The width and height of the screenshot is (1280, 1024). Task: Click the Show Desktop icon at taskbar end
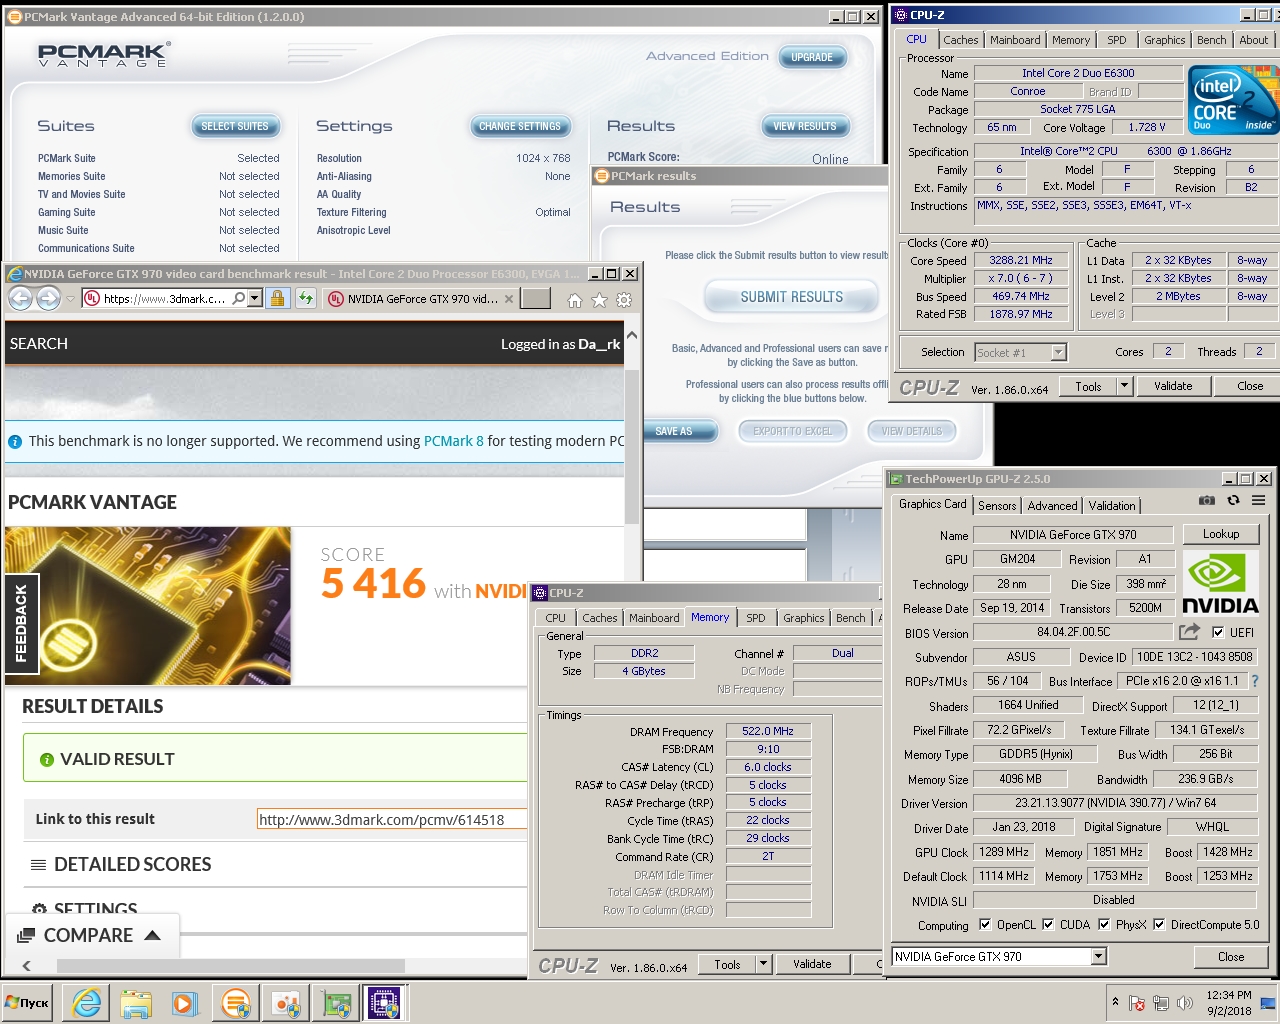[x=1268, y=1003]
